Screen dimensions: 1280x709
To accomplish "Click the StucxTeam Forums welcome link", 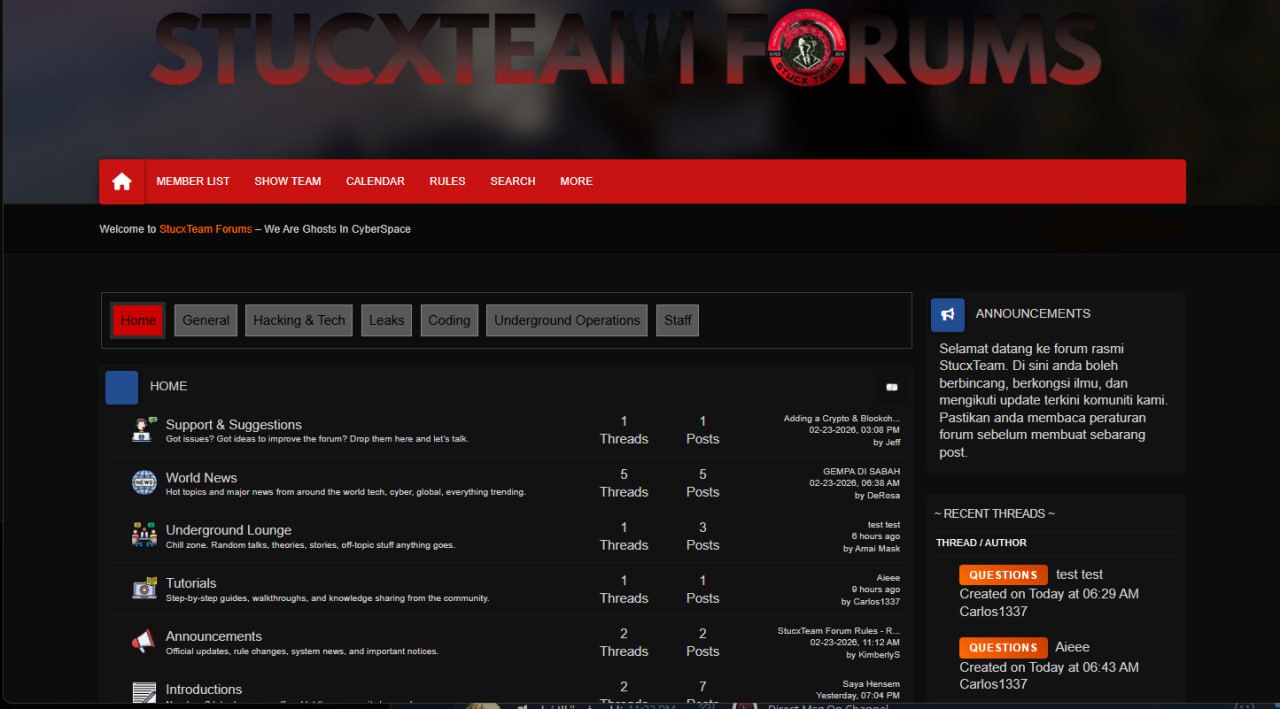I will [205, 228].
